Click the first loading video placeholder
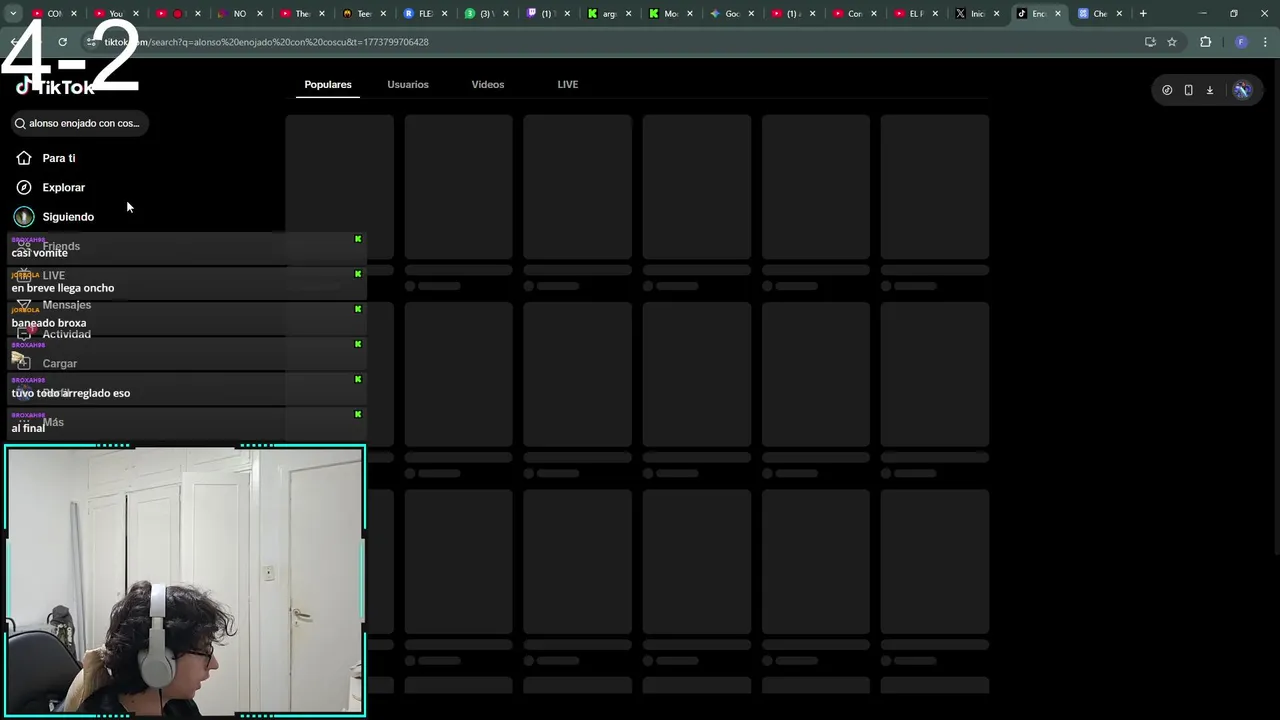This screenshot has height=720, width=1280. 340,187
